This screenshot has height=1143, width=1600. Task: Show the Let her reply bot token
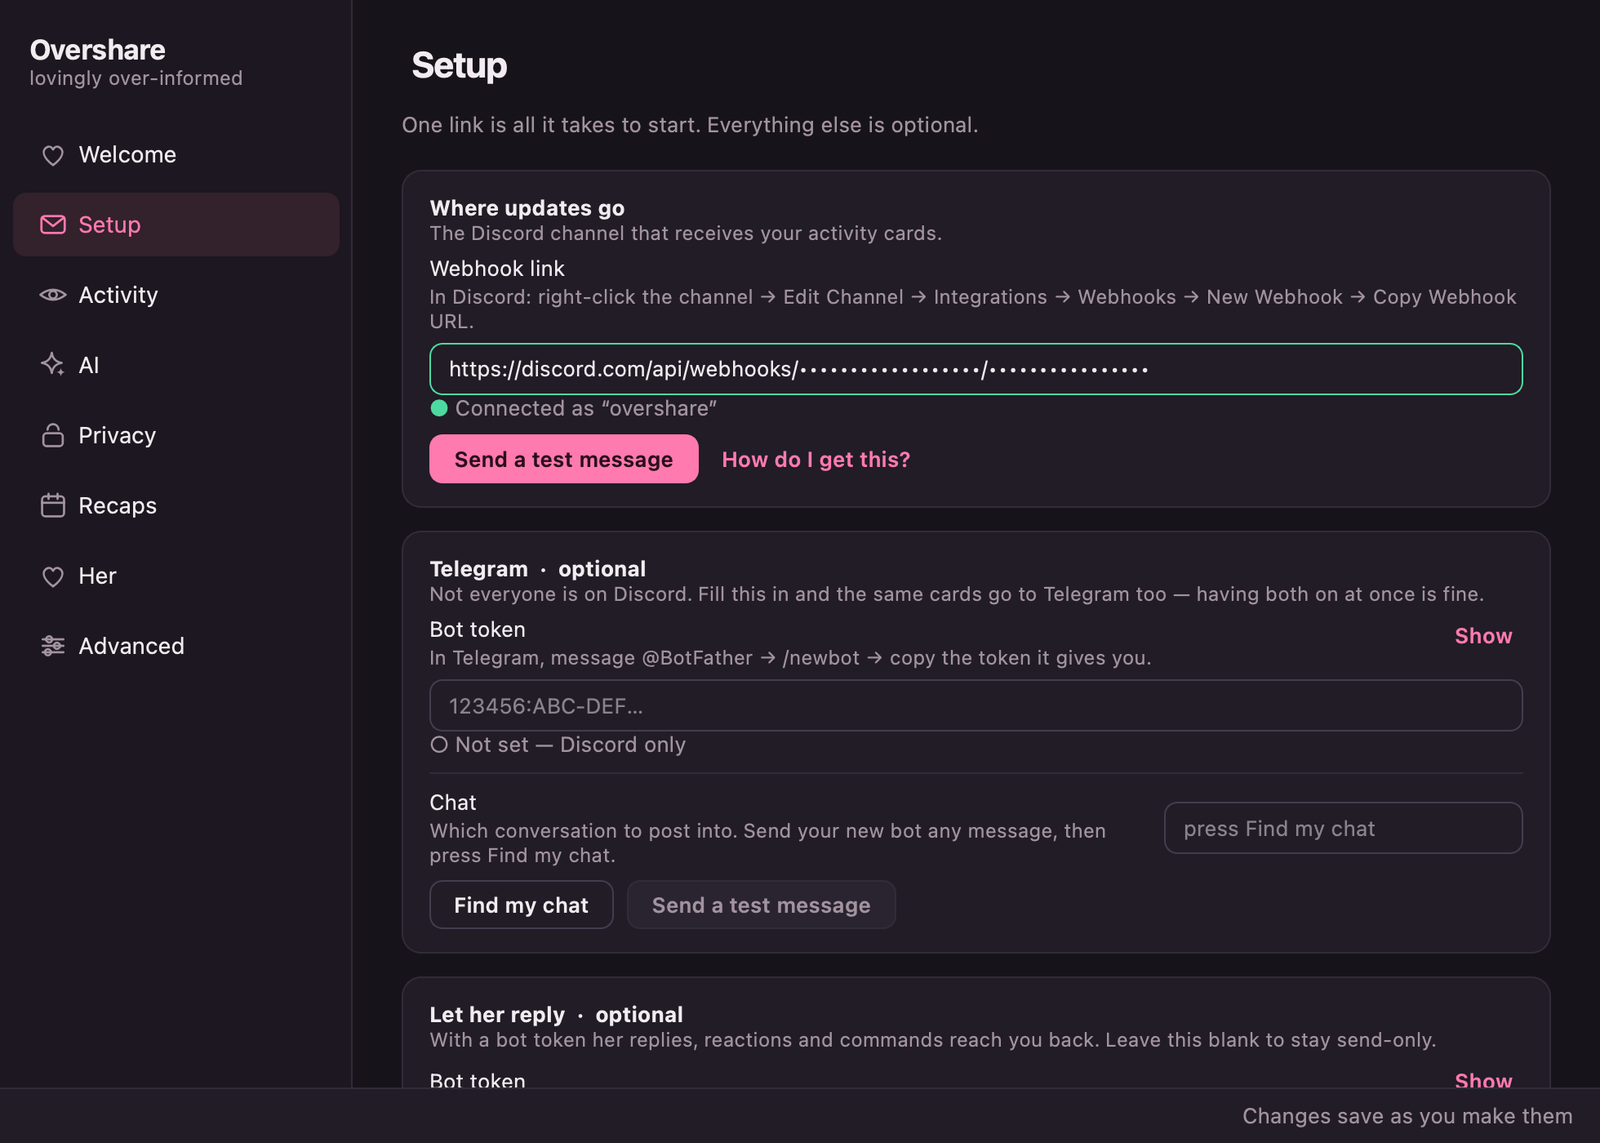coord(1483,1080)
